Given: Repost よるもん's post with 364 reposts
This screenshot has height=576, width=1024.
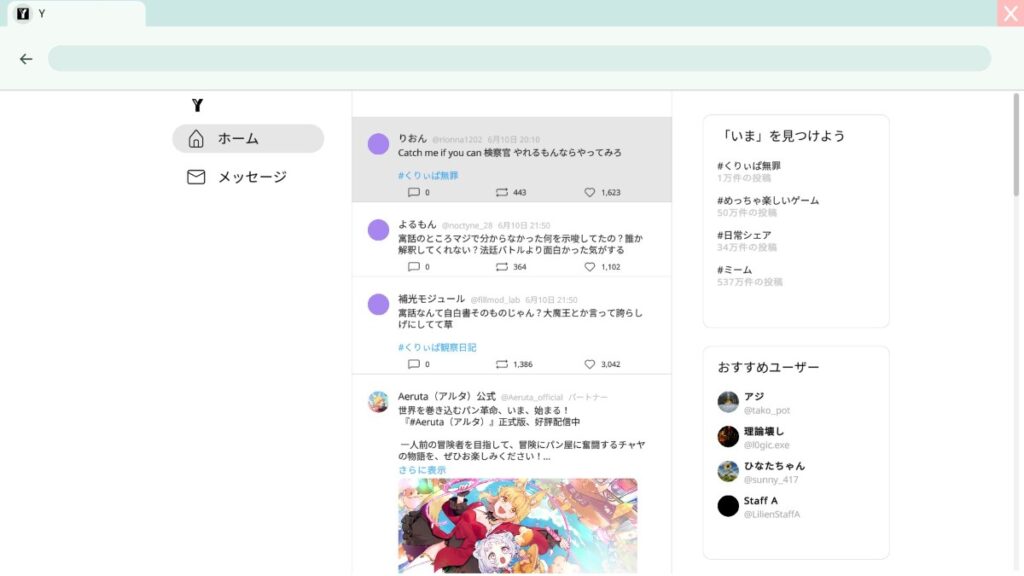Looking at the screenshot, I should [502, 267].
